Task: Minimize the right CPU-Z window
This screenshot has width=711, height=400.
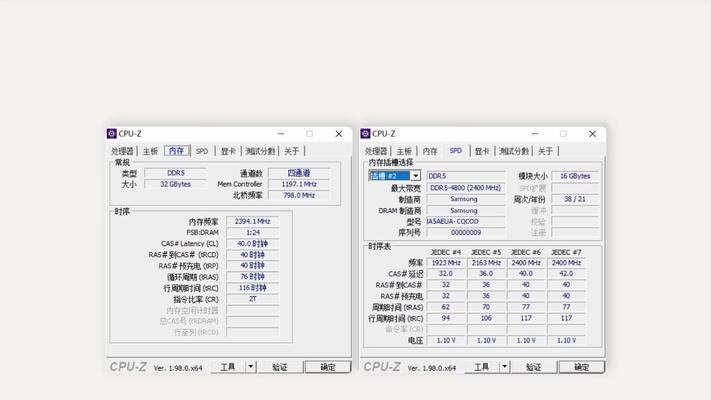Action: pos(535,134)
